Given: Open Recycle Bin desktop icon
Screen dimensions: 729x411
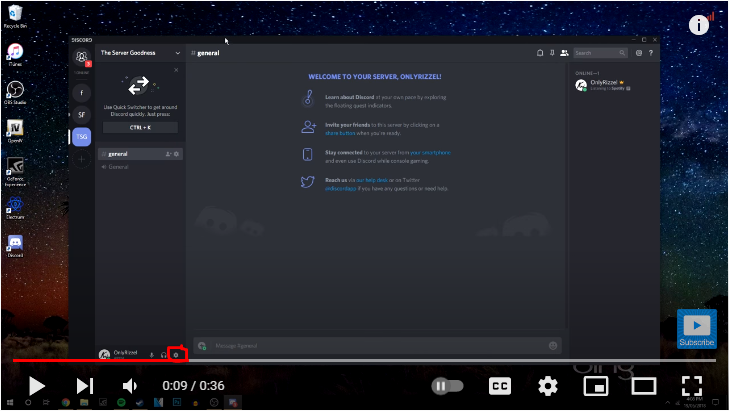Looking at the screenshot, I should [x=15, y=17].
